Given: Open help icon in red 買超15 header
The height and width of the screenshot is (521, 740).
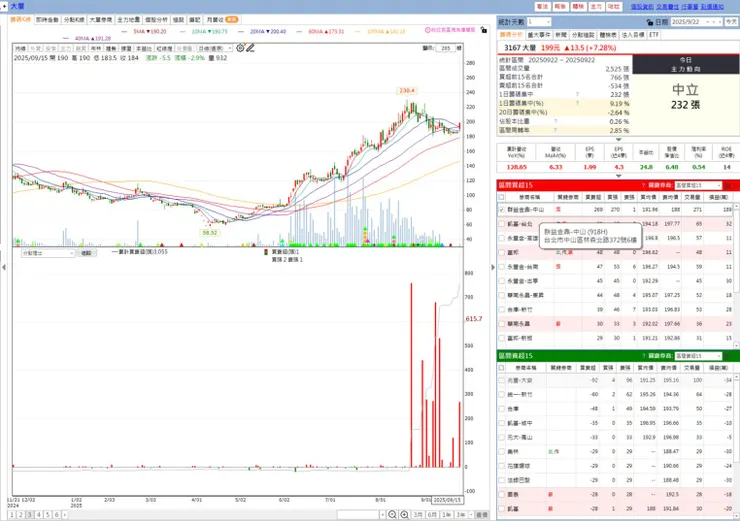Looking at the screenshot, I should point(643,185).
